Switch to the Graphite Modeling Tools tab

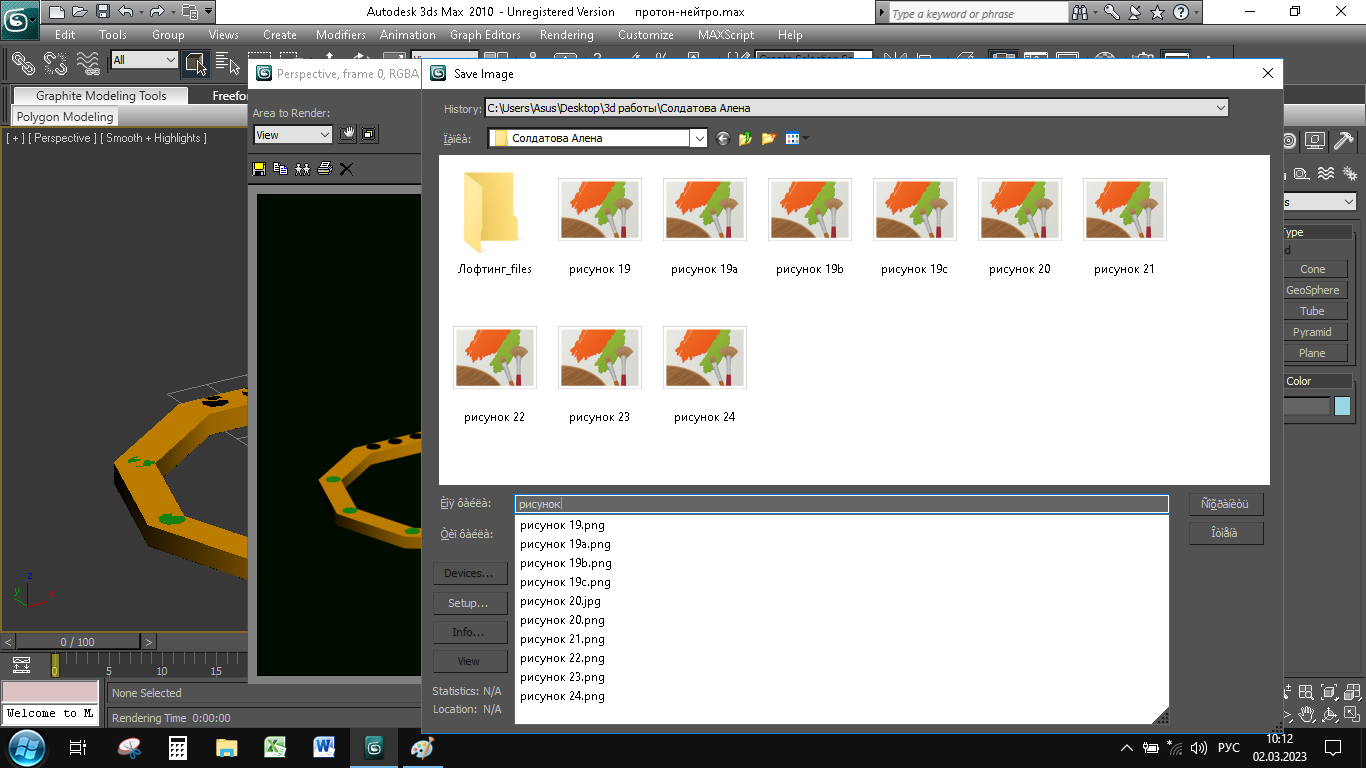tap(101, 96)
